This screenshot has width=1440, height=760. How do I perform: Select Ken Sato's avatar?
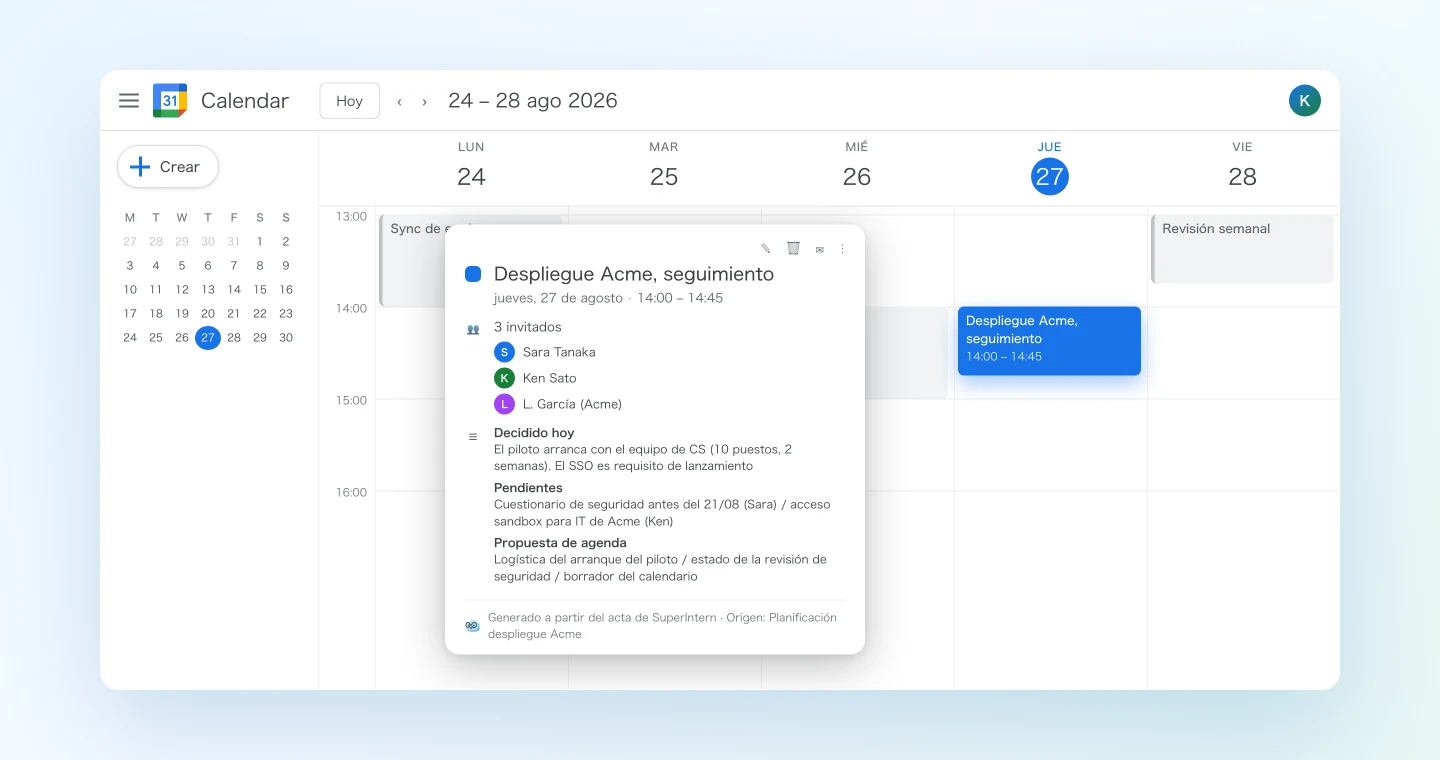pyautogui.click(x=504, y=378)
